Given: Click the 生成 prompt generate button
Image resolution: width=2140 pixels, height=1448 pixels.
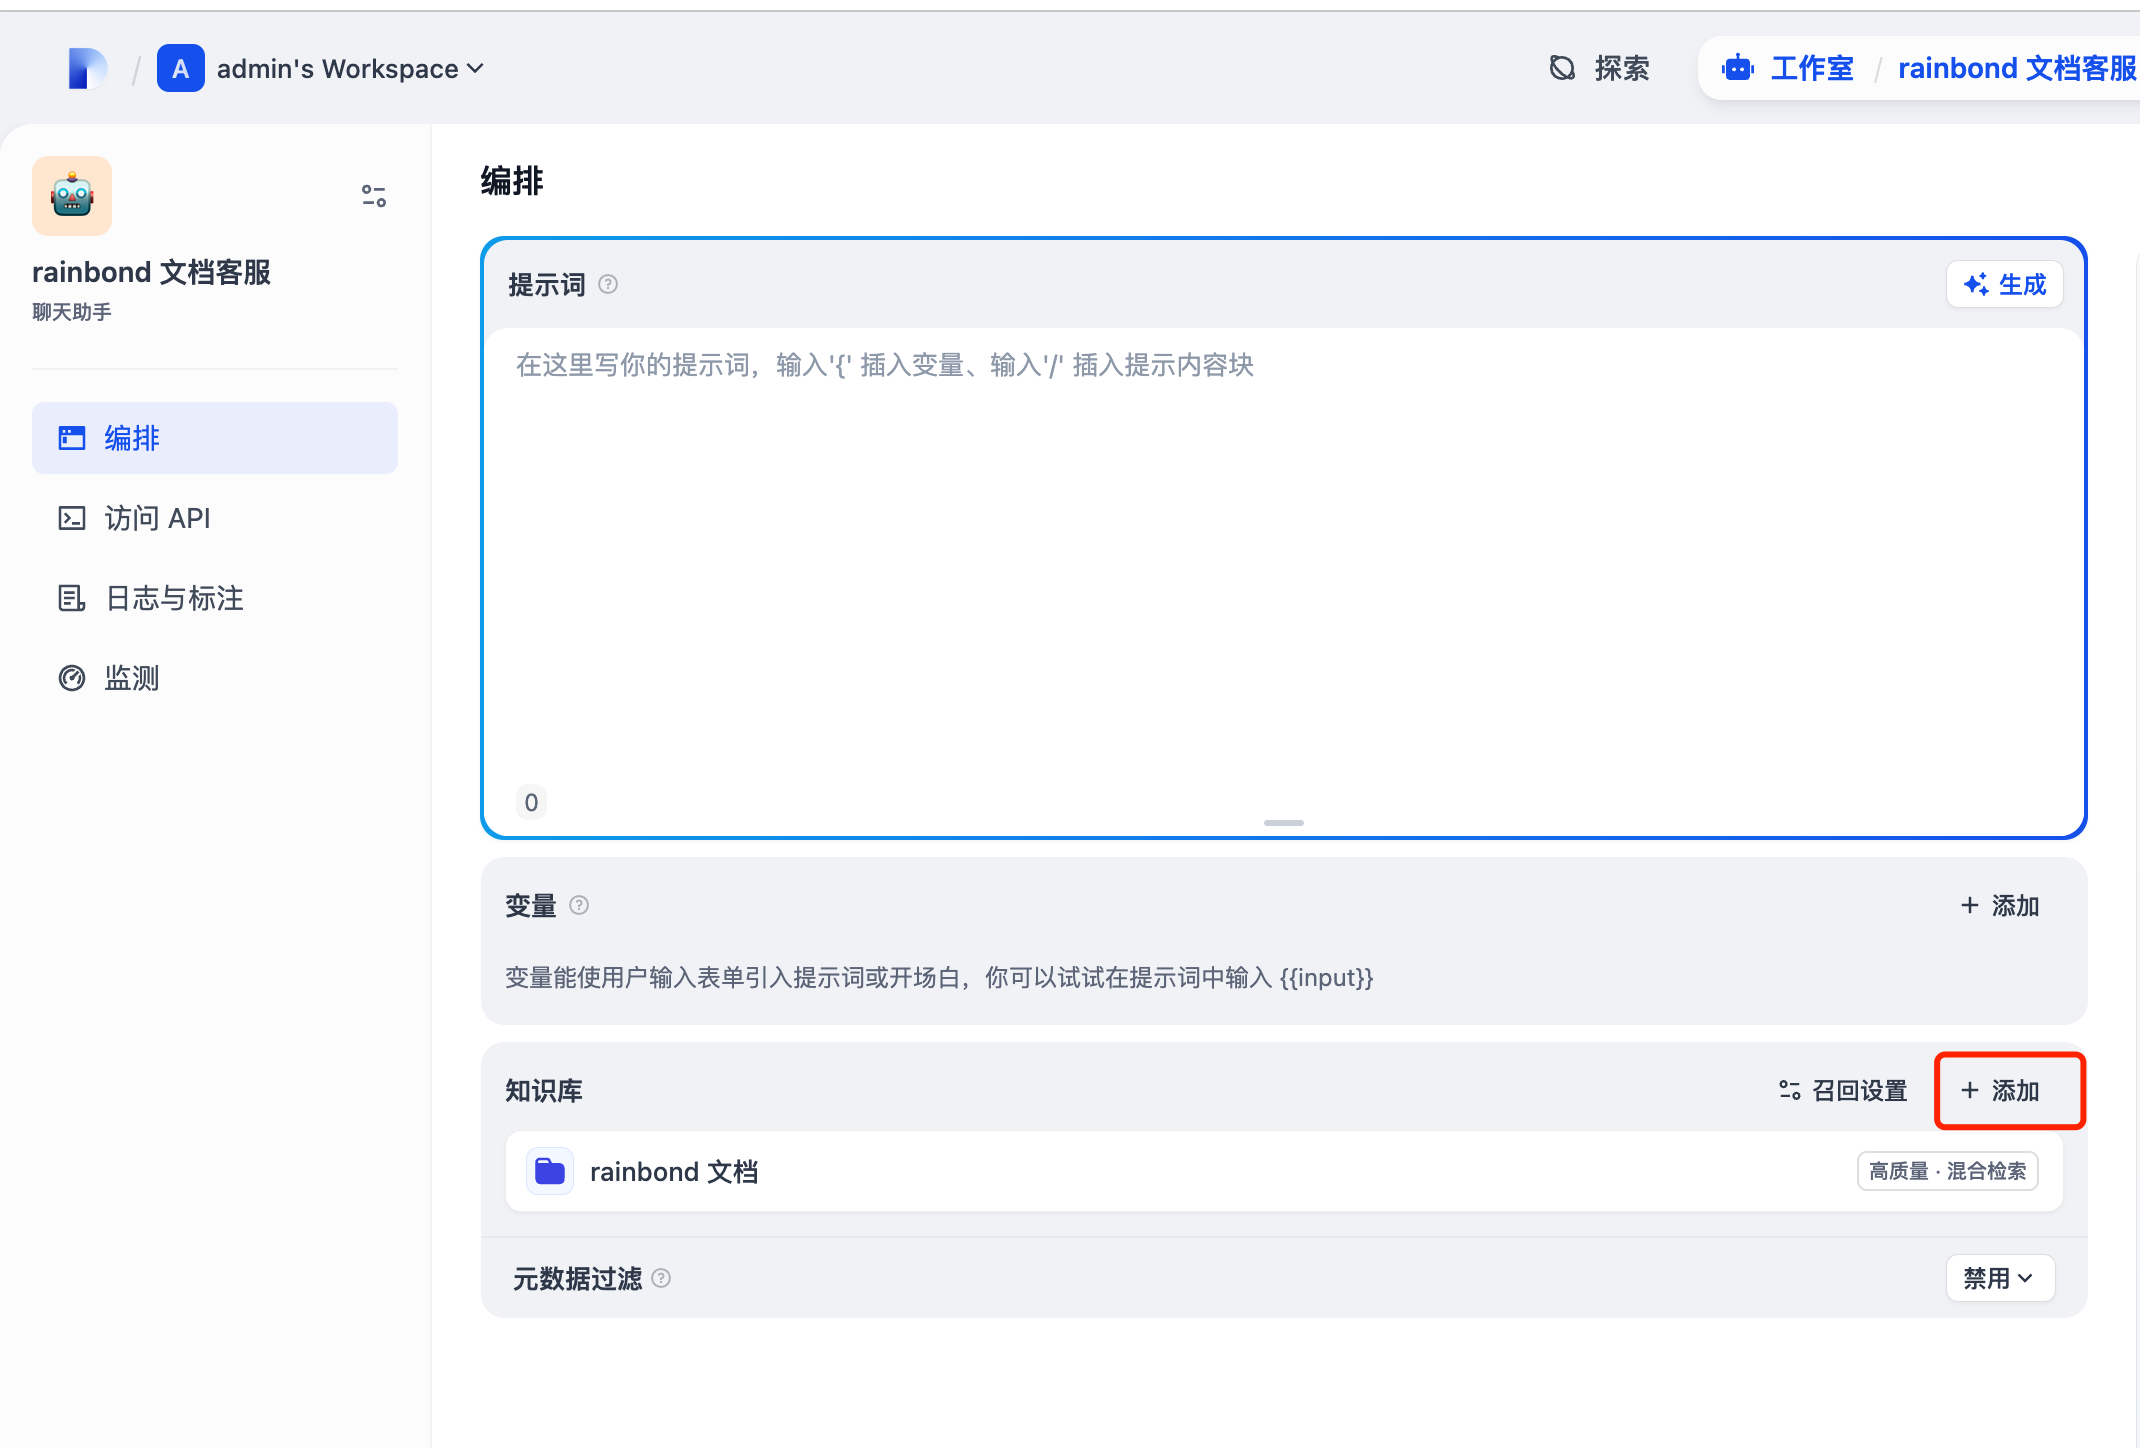Looking at the screenshot, I should pos(2004,285).
